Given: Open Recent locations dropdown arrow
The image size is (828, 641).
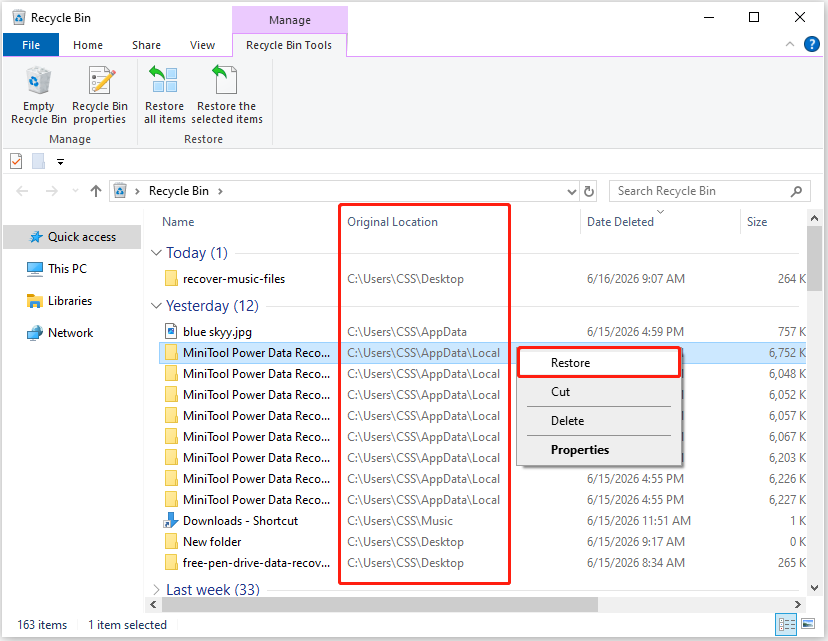Looking at the screenshot, I should pos(75,191).
